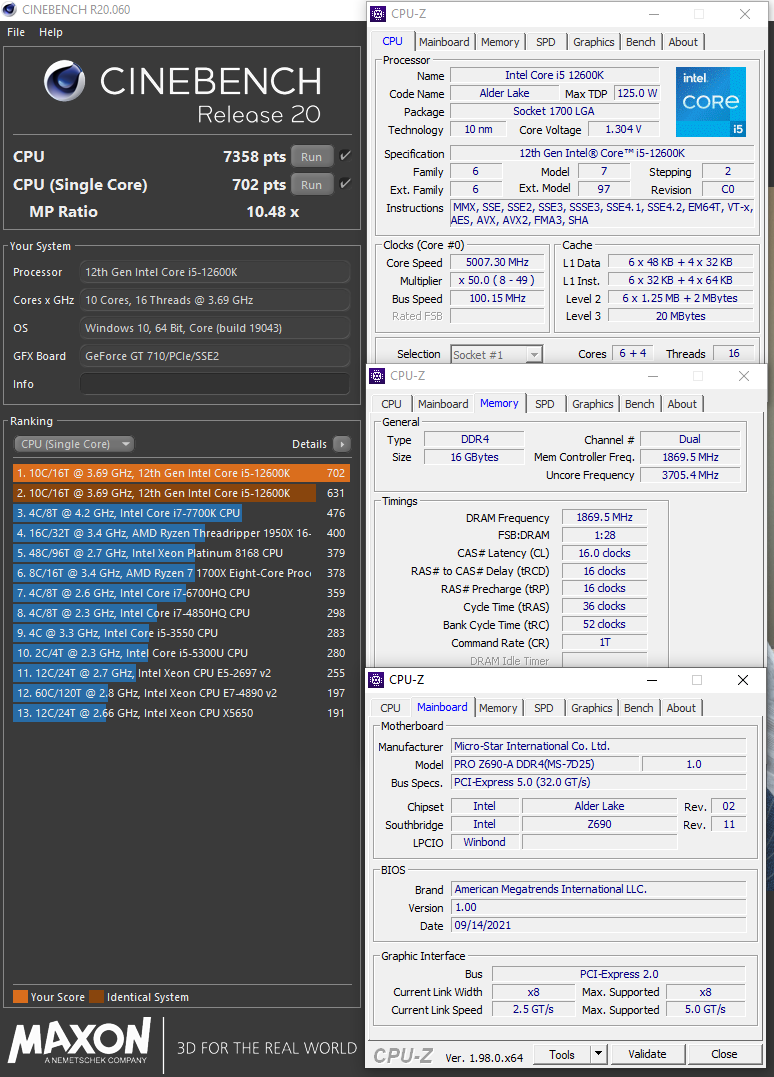774x1077 pixels.
Task: Select About tab in bottom CPU-Z window
Action: click(681, 707)
